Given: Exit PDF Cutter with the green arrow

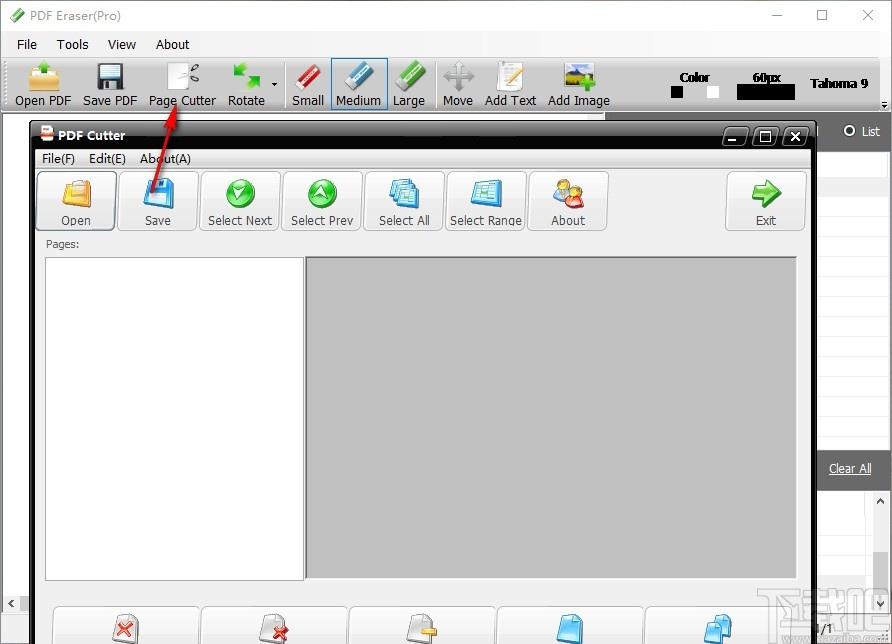Looking at the screenshot, I should pos(766,201).
